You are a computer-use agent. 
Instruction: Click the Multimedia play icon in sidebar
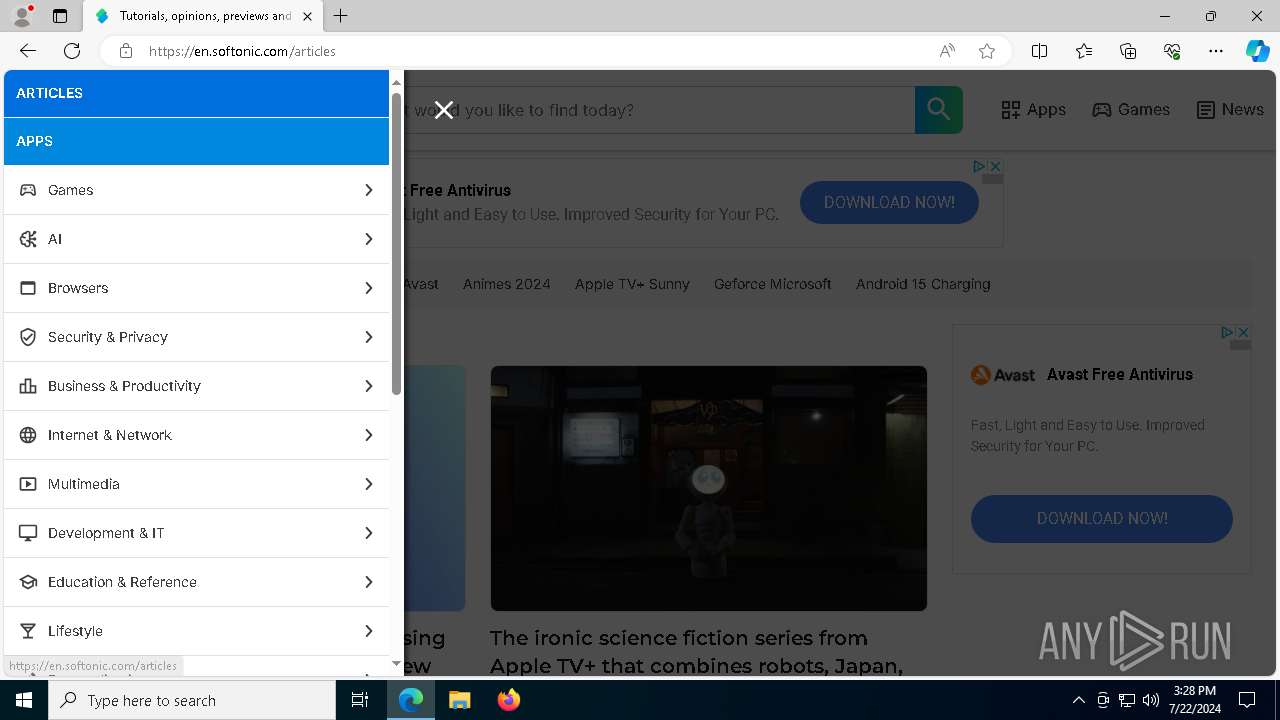tap(28, 484)
